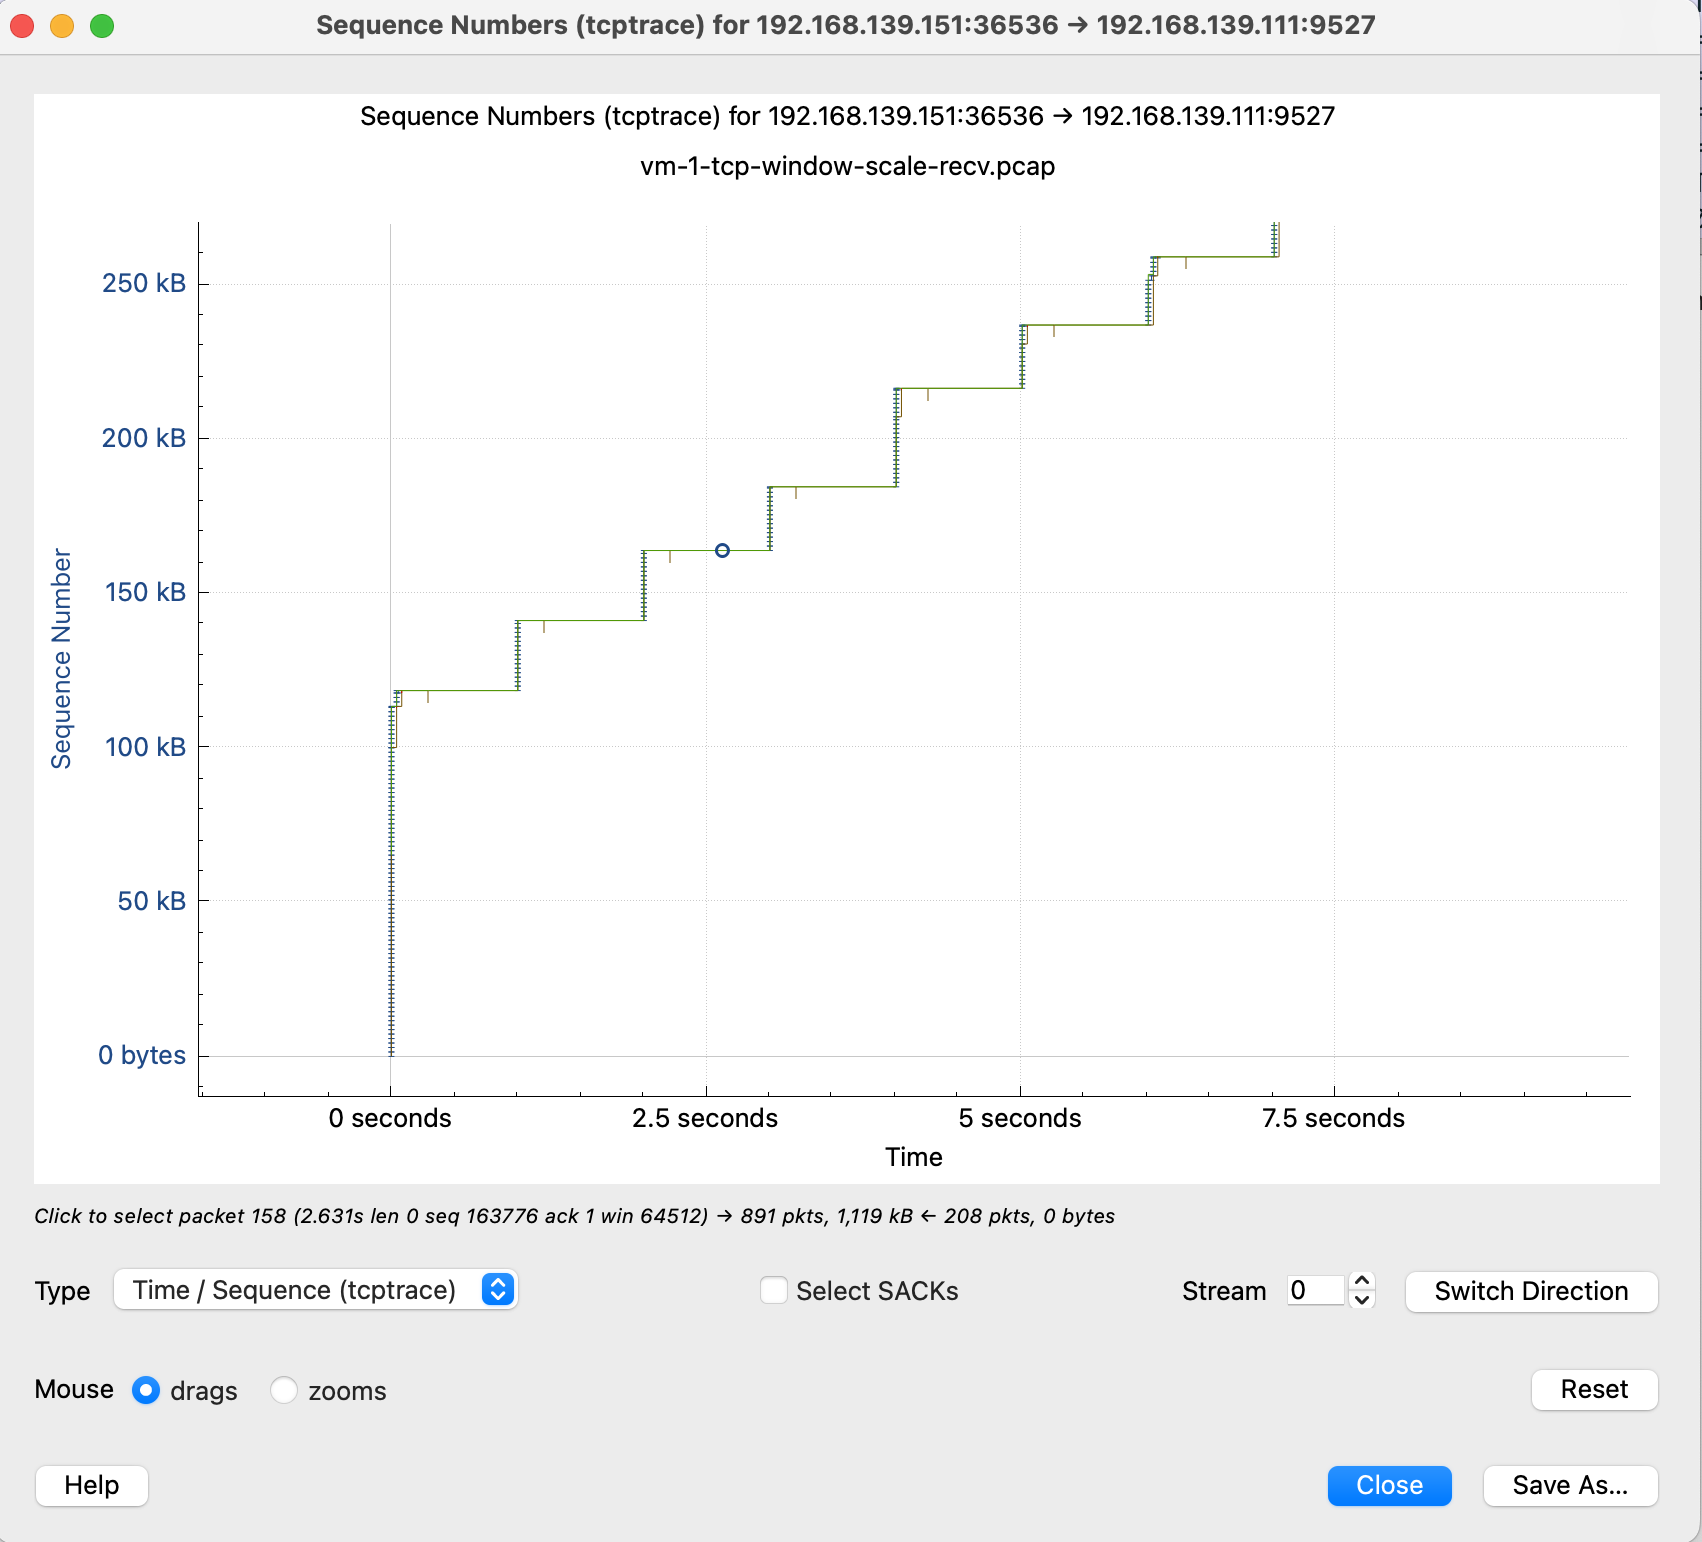The image size is (1702, 1542).
Task: Close the window using the red button
Action: click(x=22, y=26)
